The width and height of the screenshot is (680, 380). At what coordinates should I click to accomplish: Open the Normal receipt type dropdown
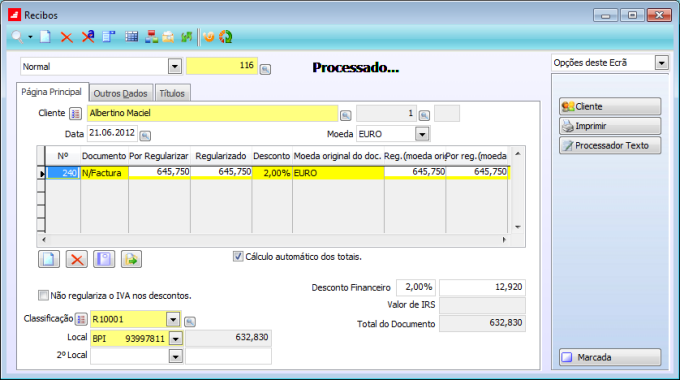click(175, 67)
